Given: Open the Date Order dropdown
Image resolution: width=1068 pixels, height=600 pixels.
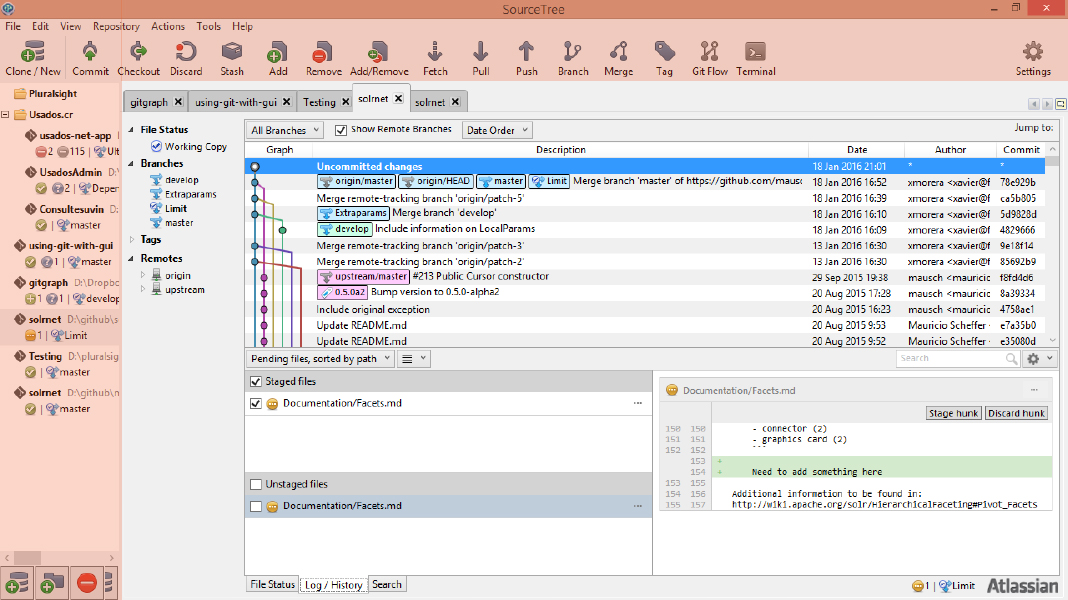Looking at the screenshot, I should 497,130.
